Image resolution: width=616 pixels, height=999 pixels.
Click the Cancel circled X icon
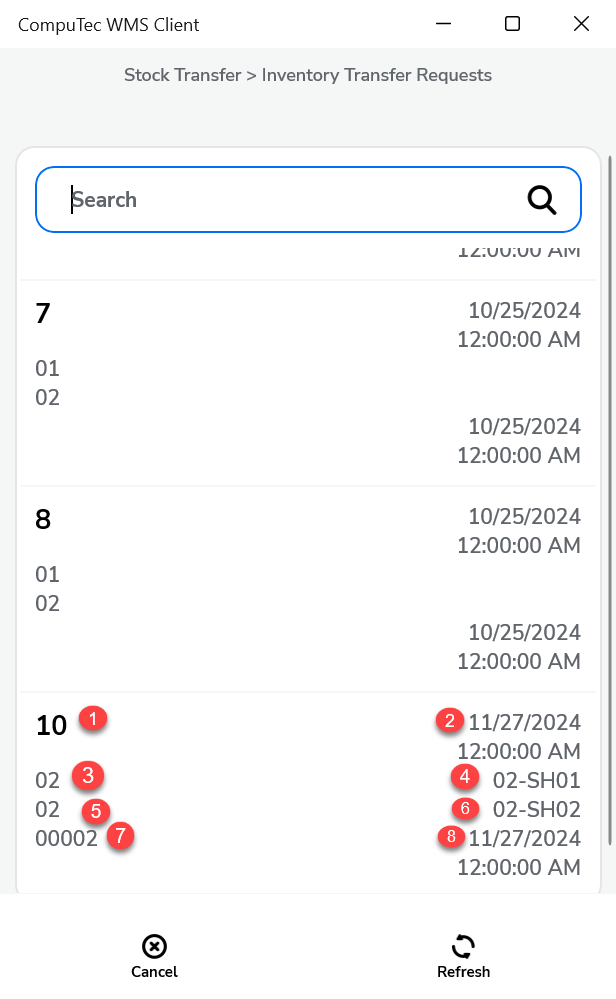[x=154, y=946]
